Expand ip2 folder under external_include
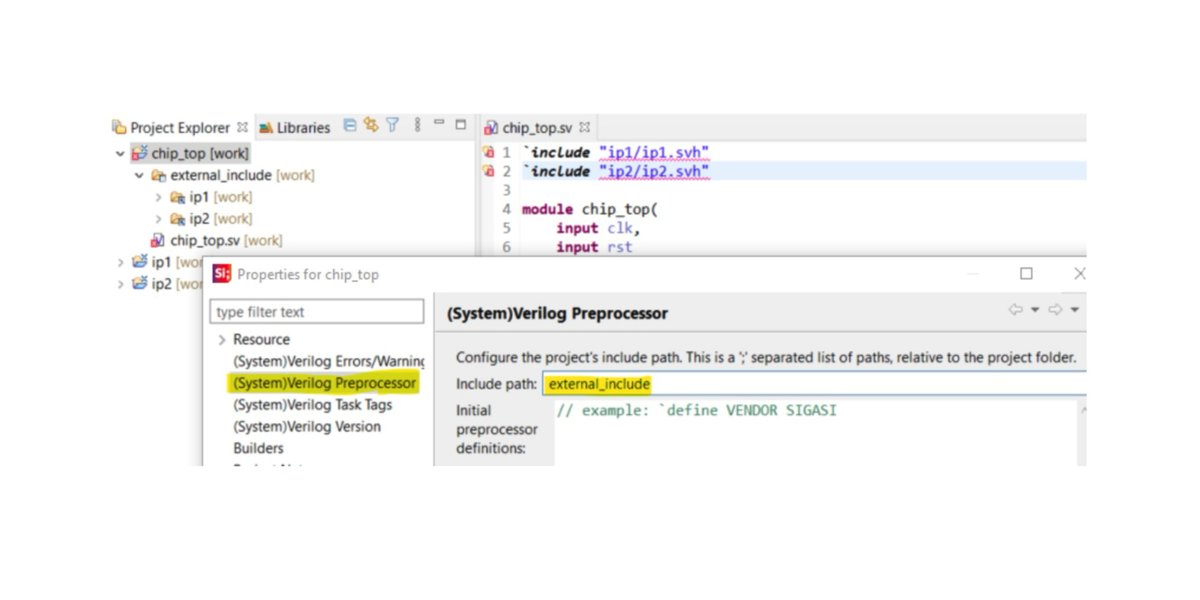1200x600 pixels. [x=158, y=219]
